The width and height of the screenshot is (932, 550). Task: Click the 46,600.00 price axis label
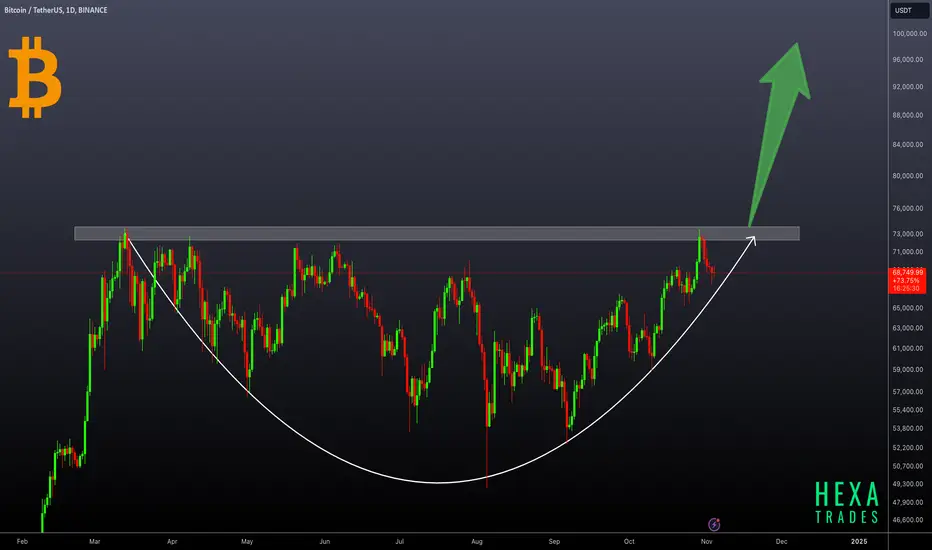pos(908,520)
